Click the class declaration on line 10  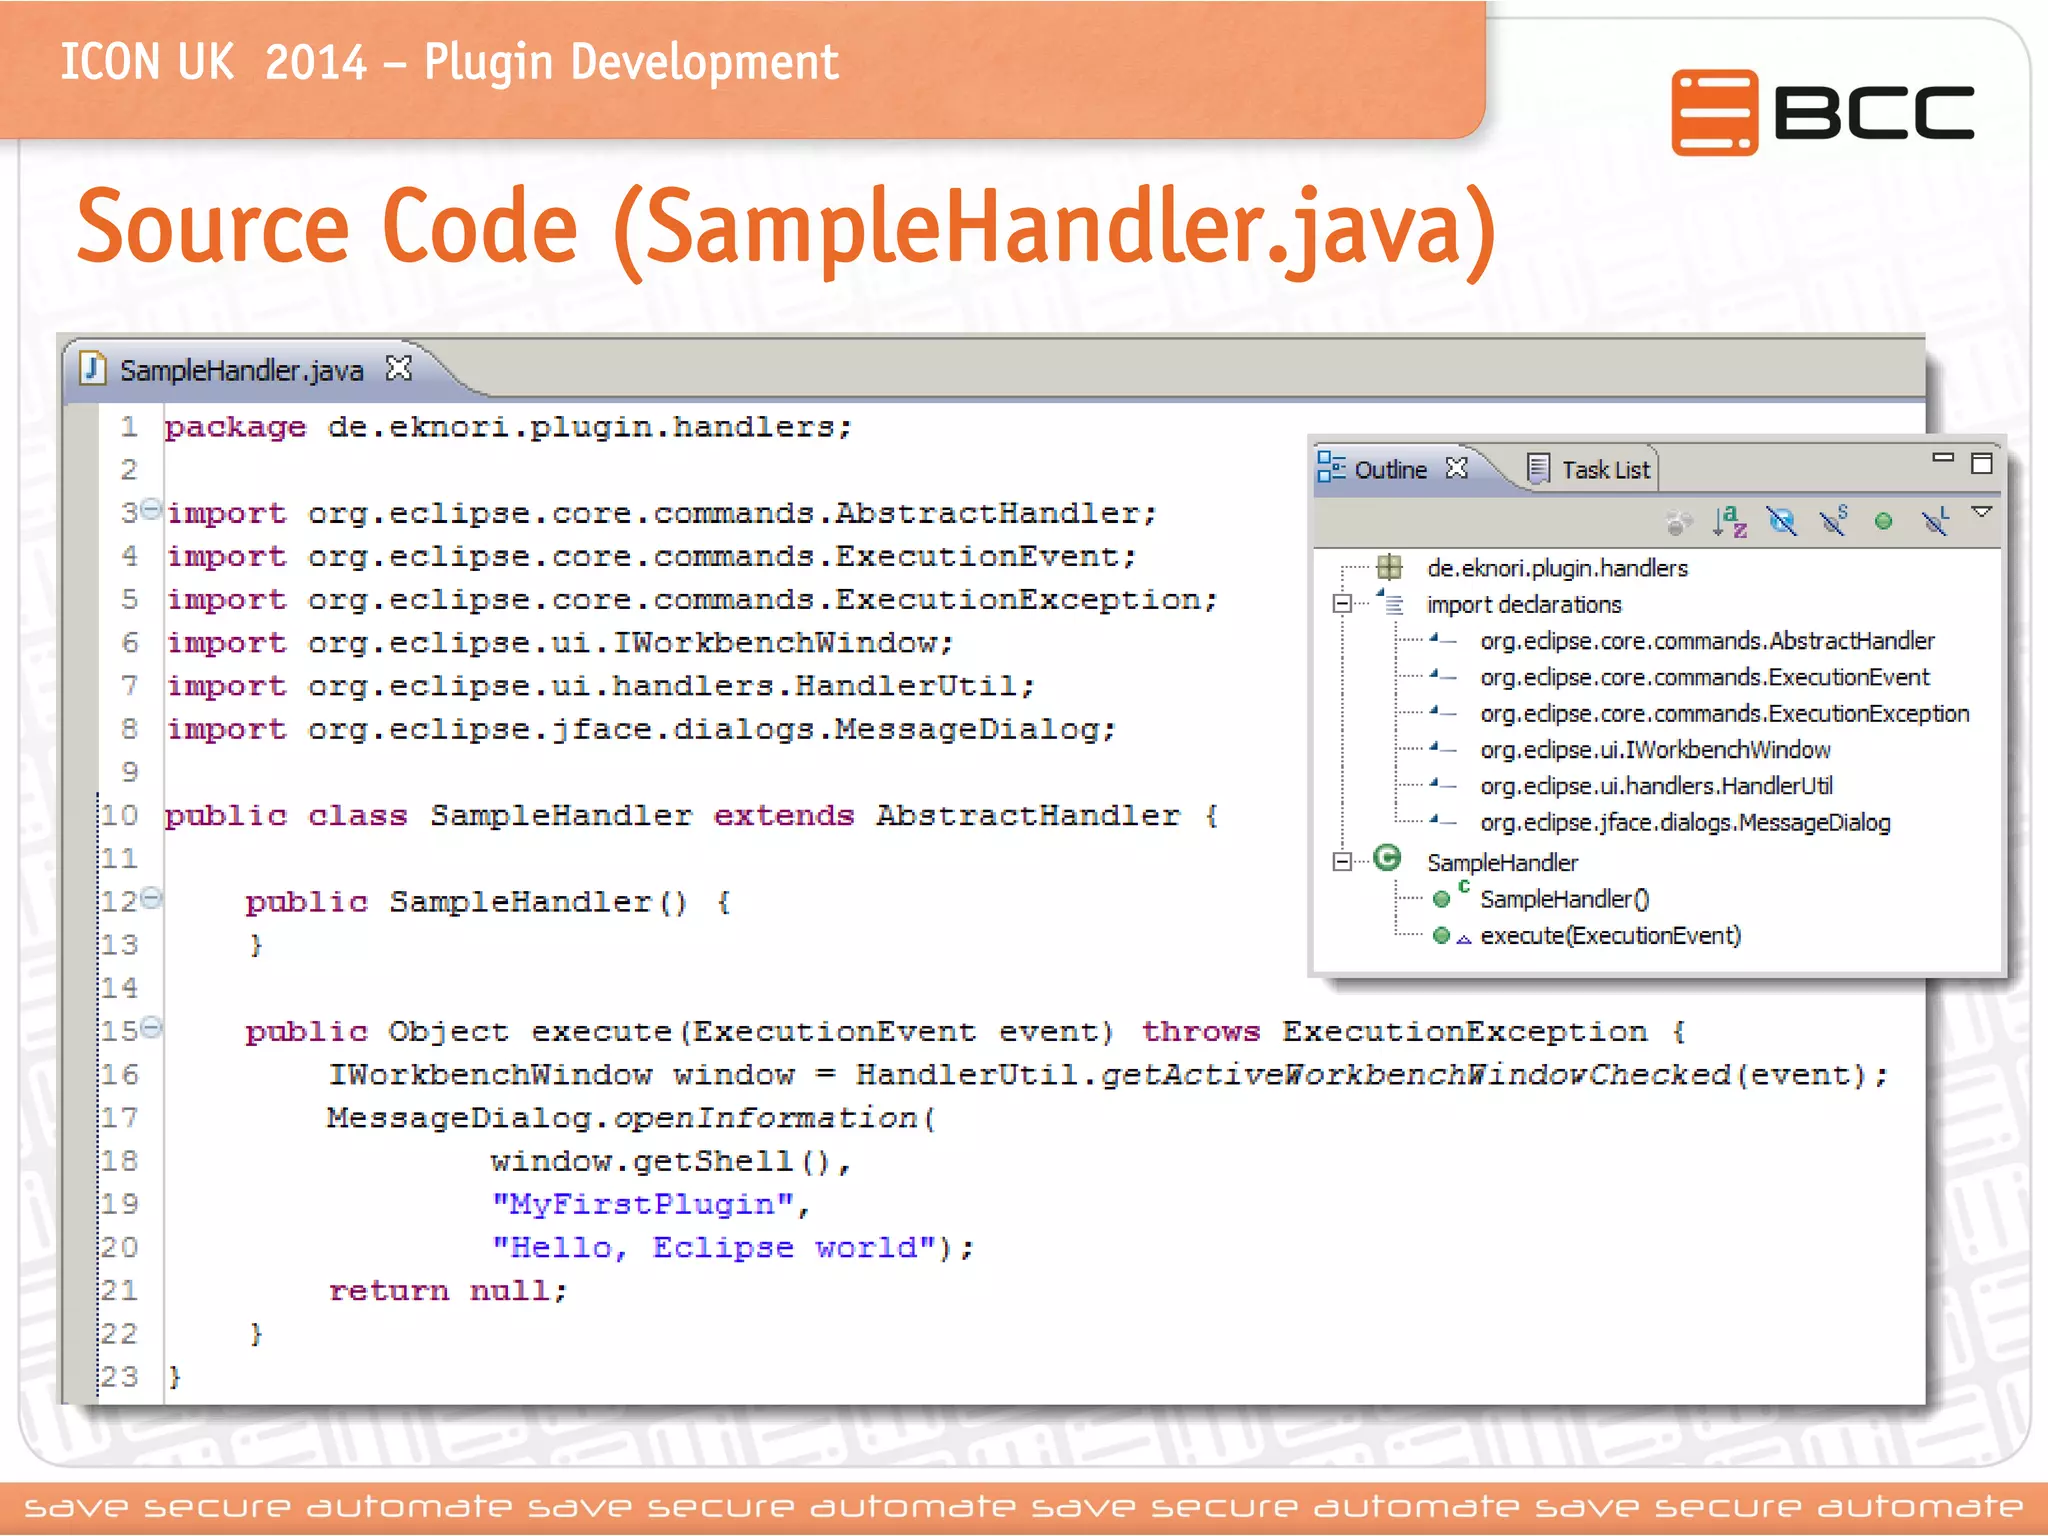692,816
